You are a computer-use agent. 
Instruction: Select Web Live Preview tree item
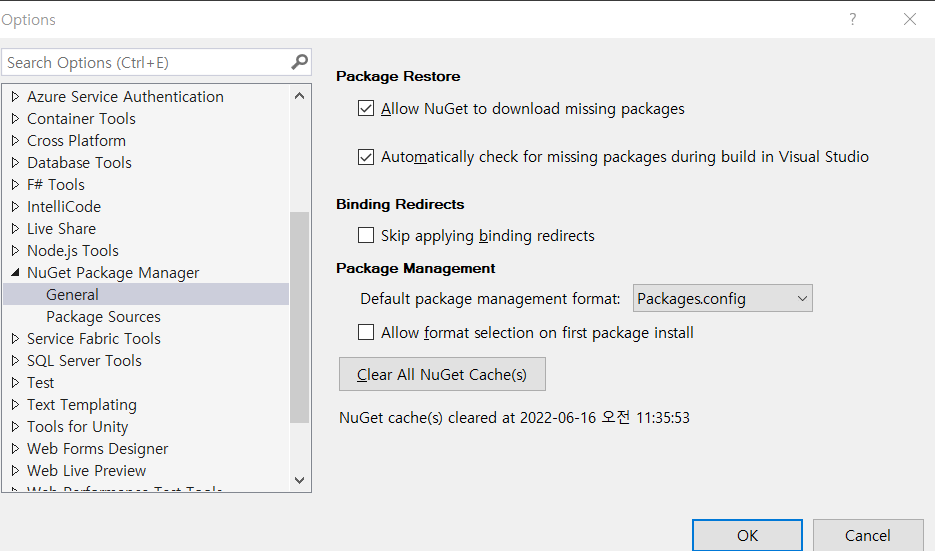click(x=86, y=470)
